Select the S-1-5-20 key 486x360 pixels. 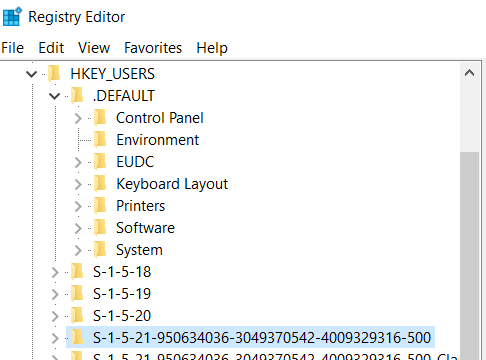click(x=122, y=316)
